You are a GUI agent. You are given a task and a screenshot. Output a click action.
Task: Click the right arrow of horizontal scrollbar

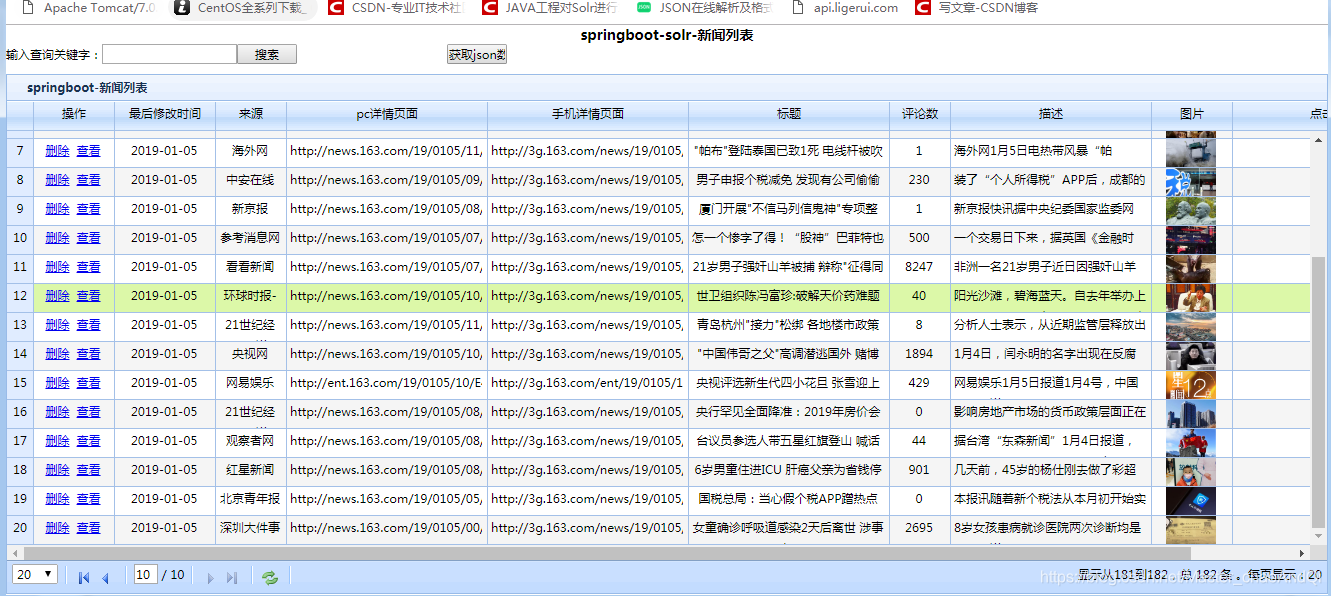tap(1303, 552)
